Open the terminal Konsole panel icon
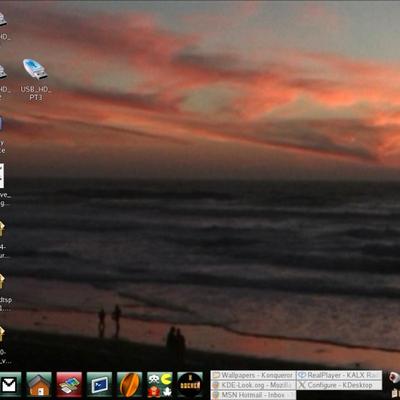This screenshot has height=400, width=400. [x=99, y=385]
